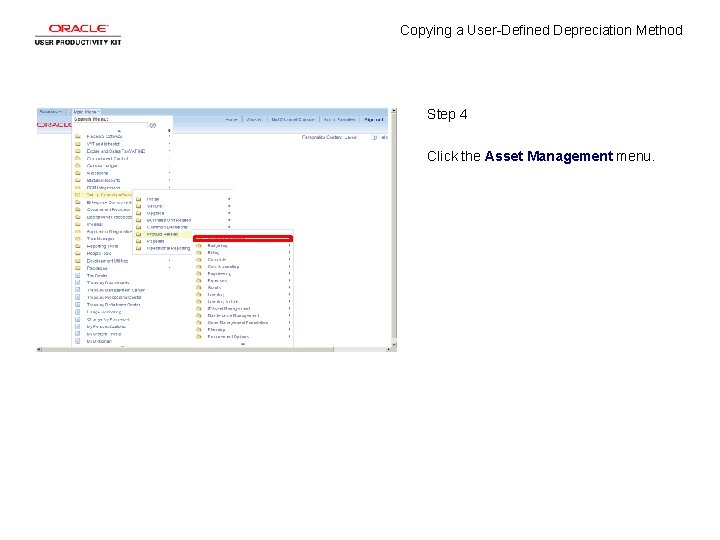Viewport: 720px width, 540px height.
Task: Click the folder icon beside Pagelets submenu
Action: point(139,241)
